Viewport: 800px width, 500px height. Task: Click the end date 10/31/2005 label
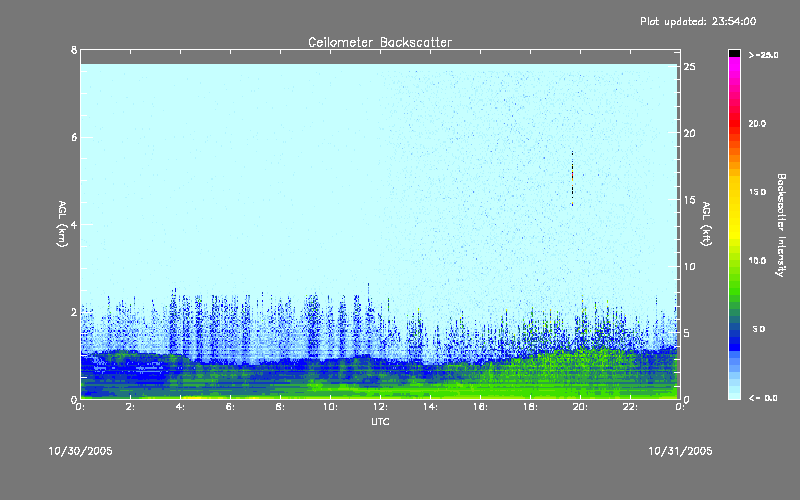[680, 451]
